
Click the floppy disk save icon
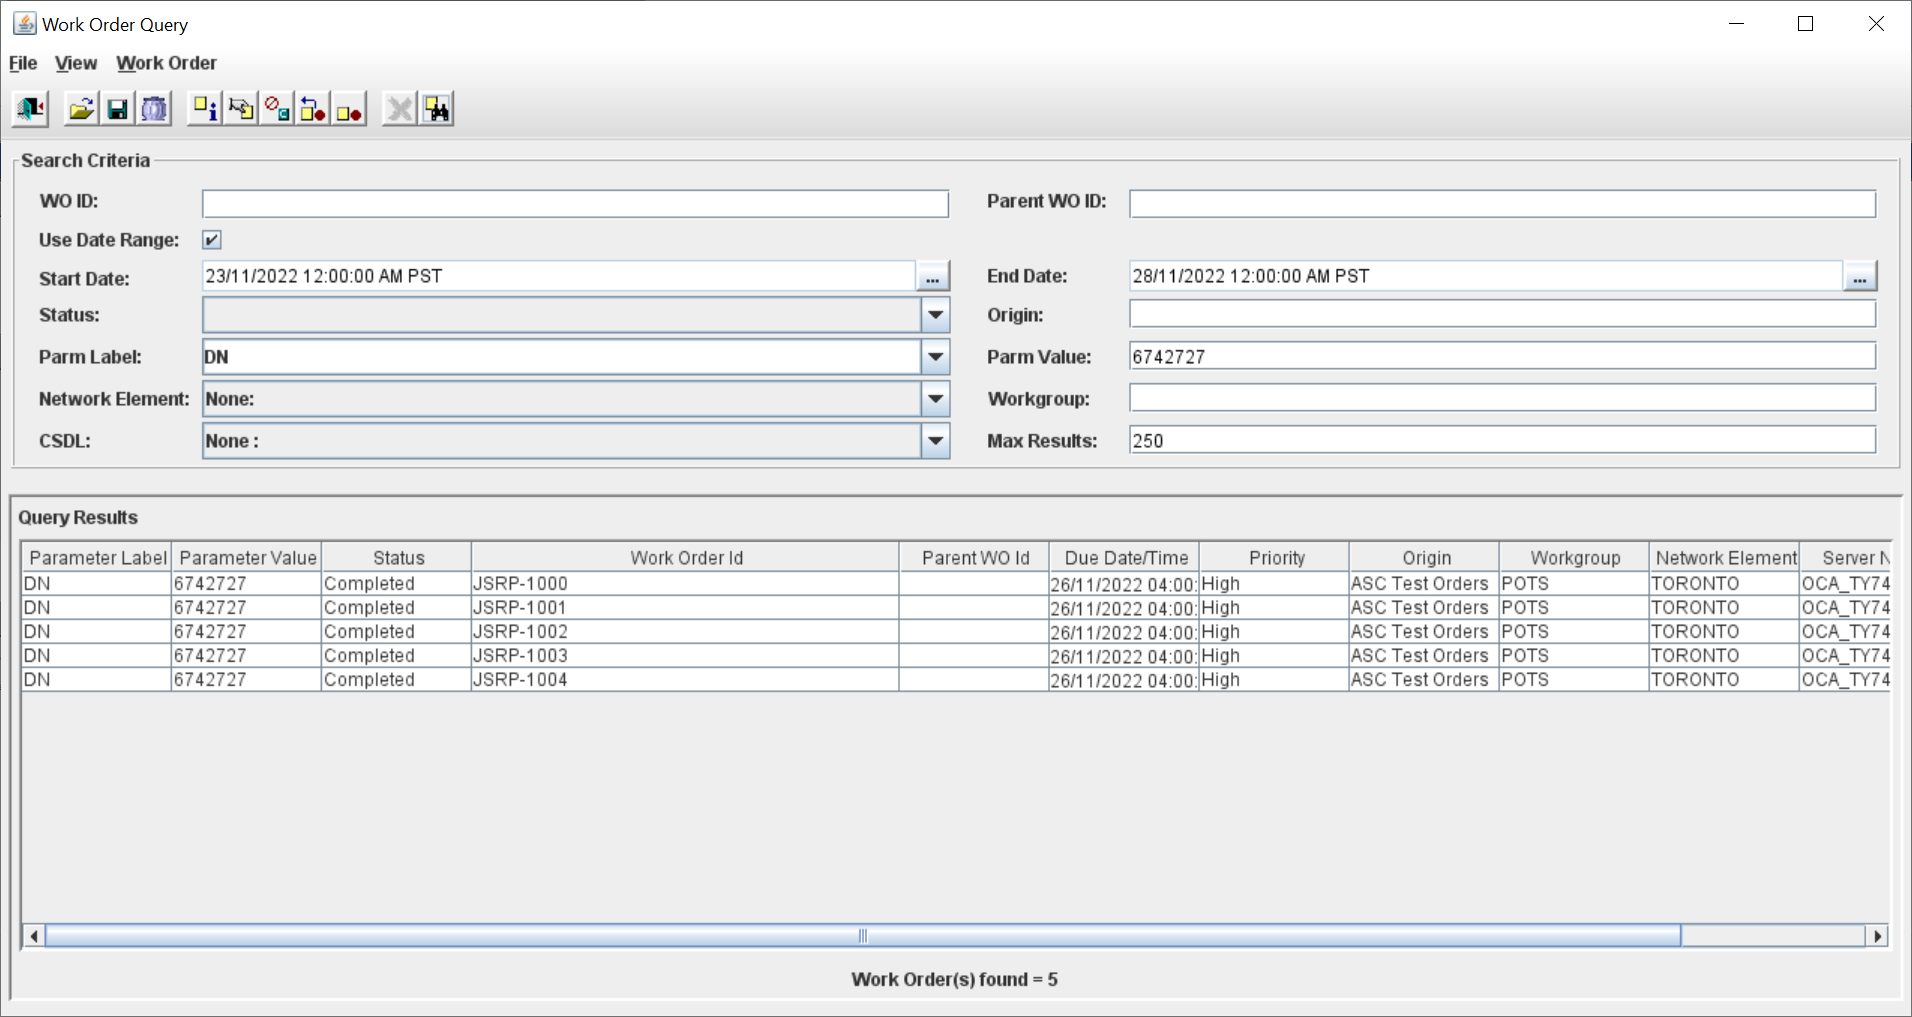[x=118, y=109]
